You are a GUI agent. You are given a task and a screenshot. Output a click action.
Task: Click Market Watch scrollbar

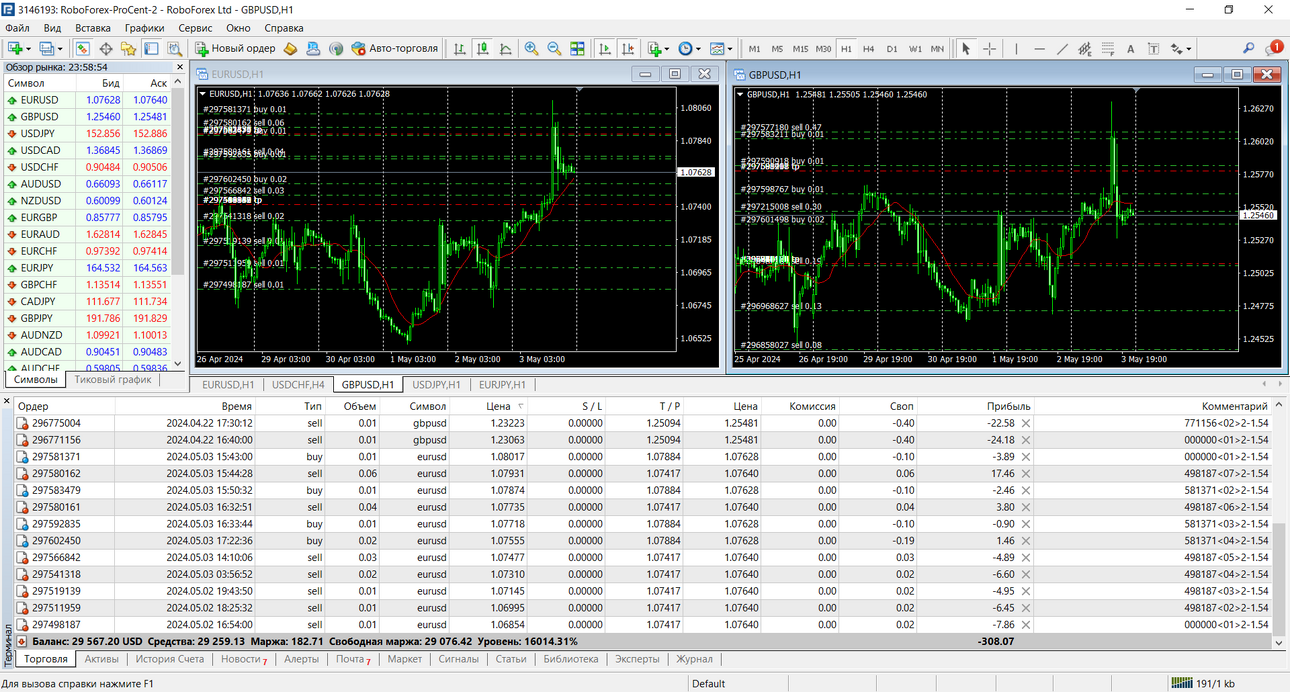pos(179,182)
